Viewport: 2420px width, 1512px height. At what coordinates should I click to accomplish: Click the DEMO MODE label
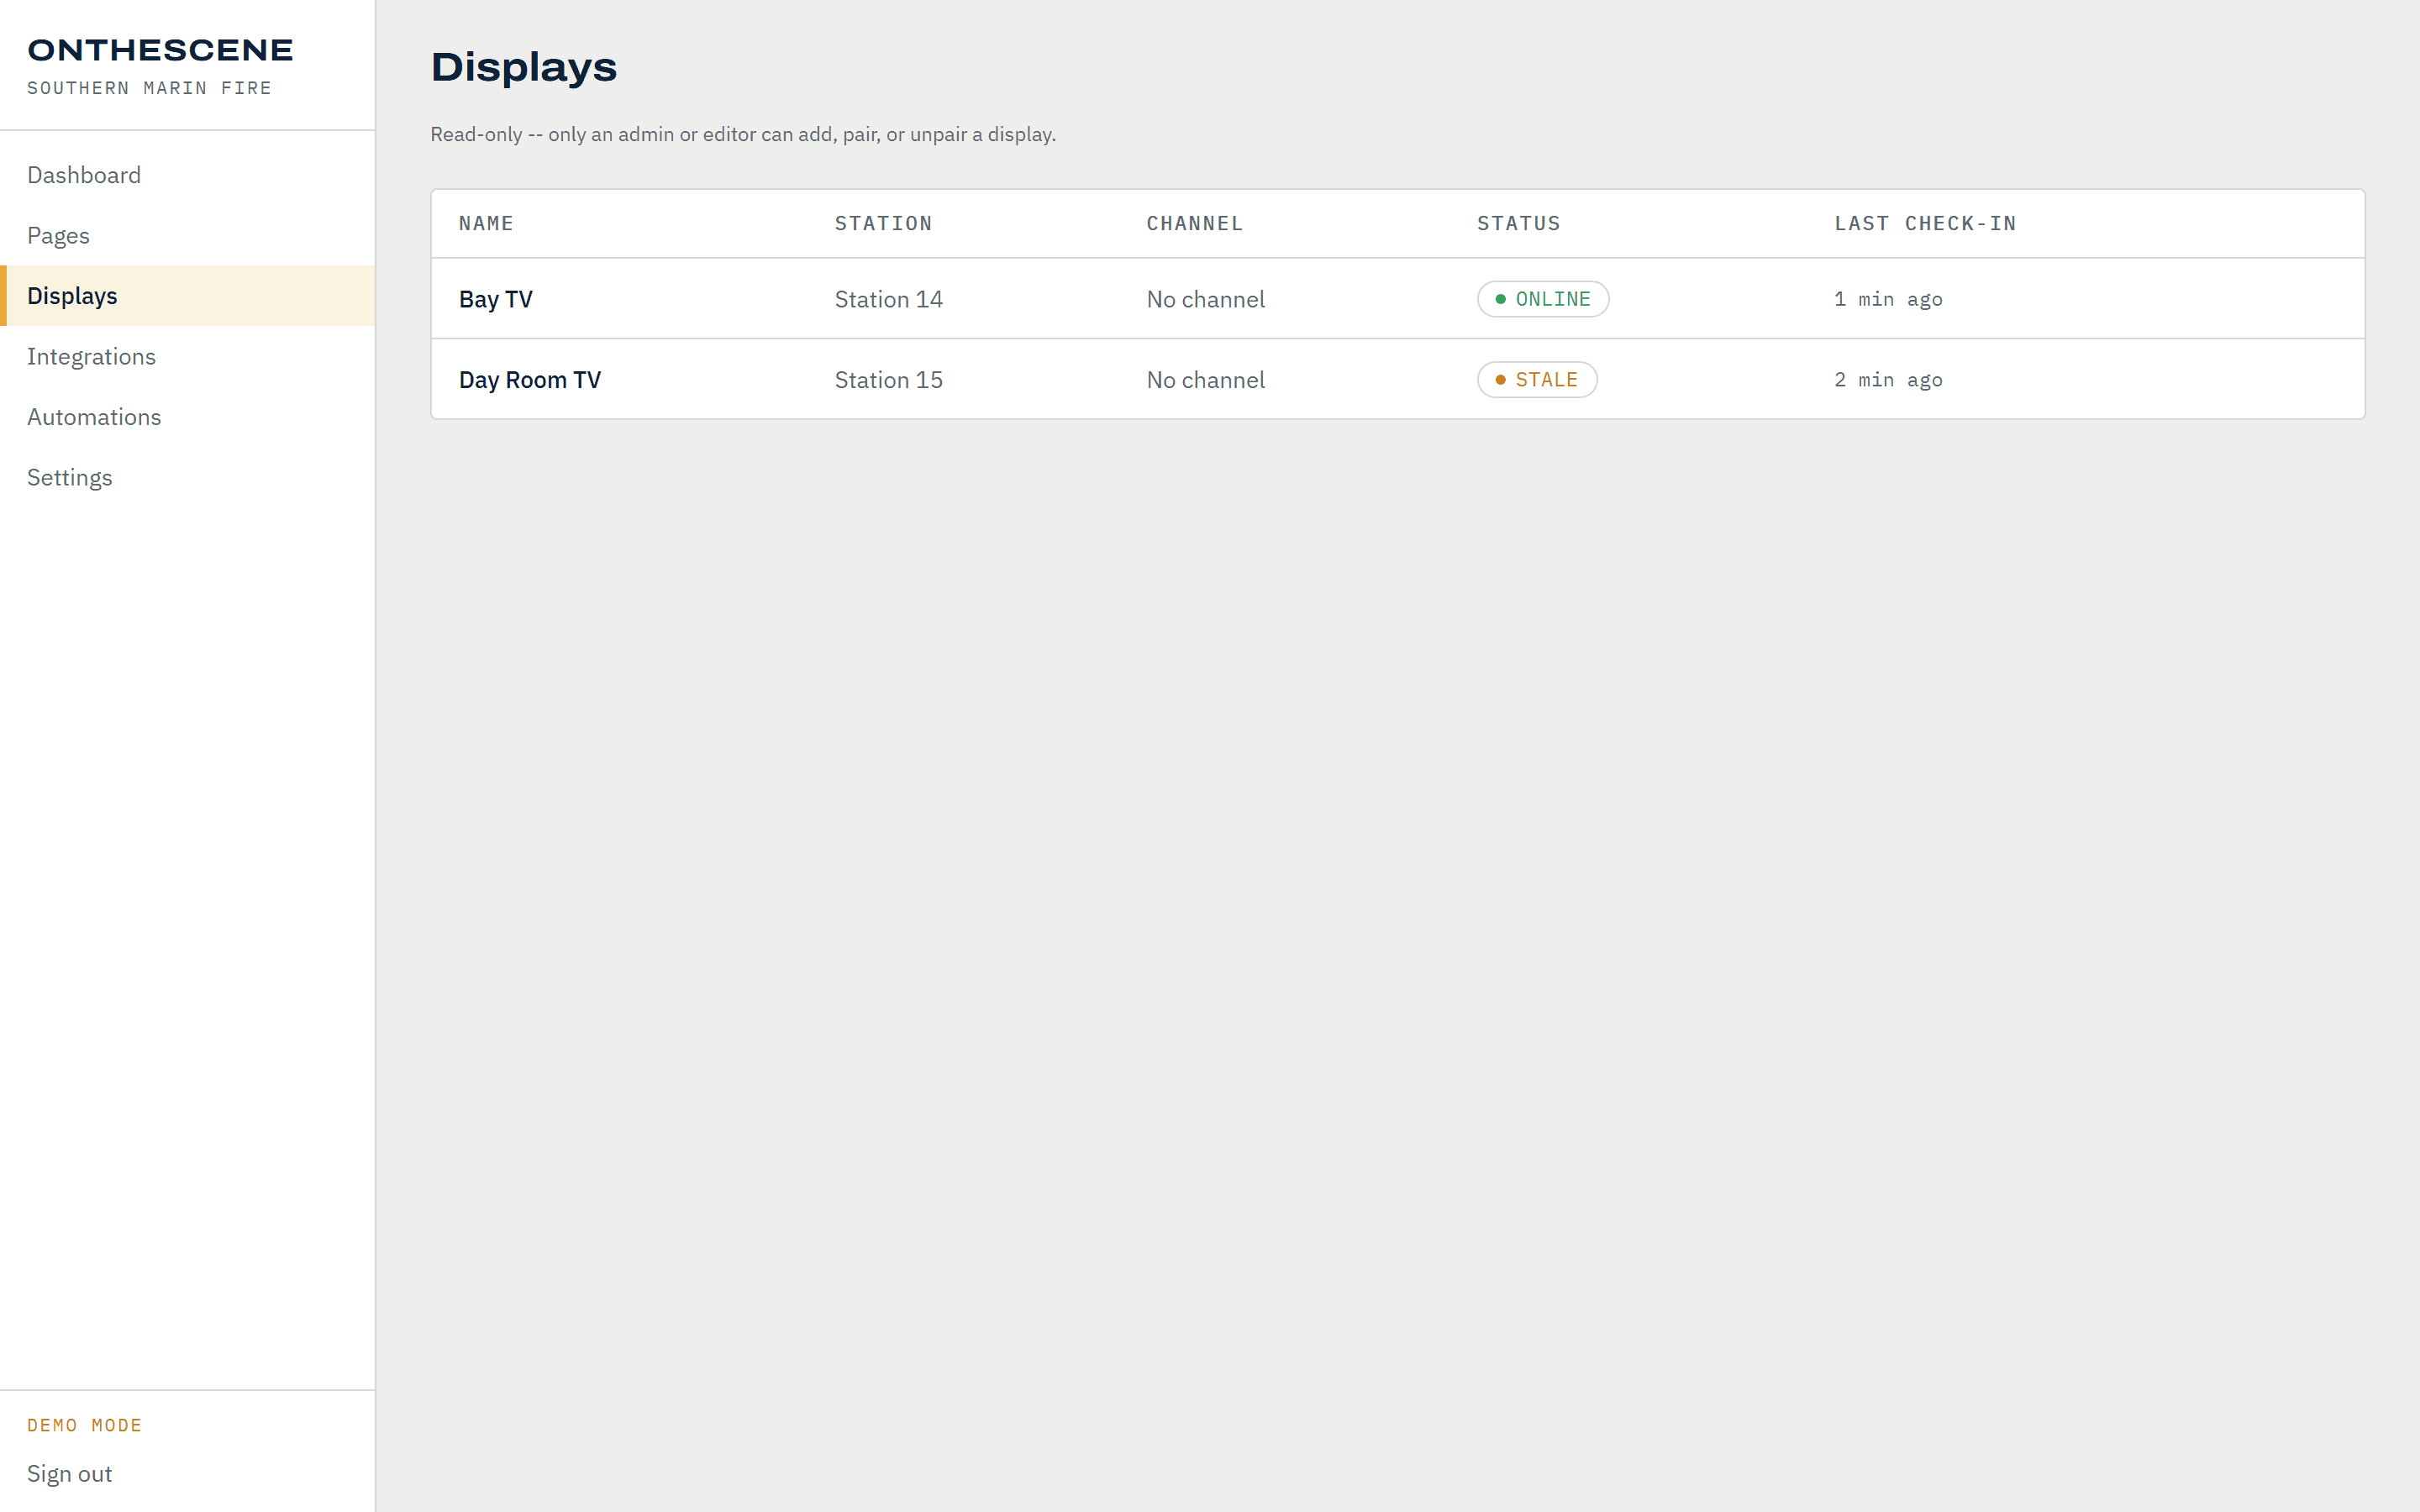(84, 1426)
